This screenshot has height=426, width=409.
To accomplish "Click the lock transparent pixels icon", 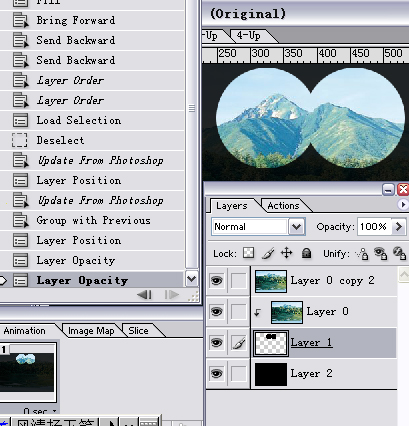I will [248, 253].
